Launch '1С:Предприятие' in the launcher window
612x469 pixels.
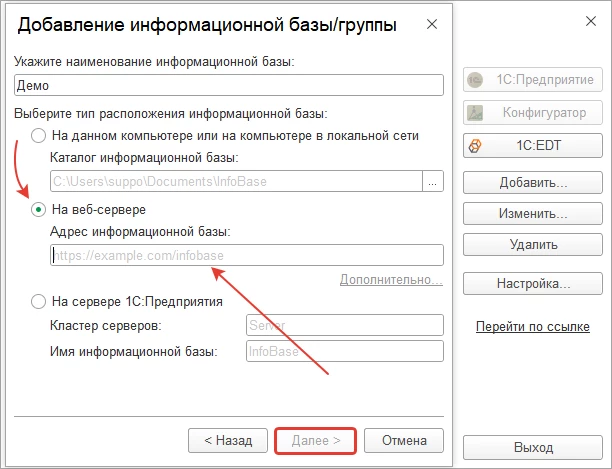click(x=533, y=80)
